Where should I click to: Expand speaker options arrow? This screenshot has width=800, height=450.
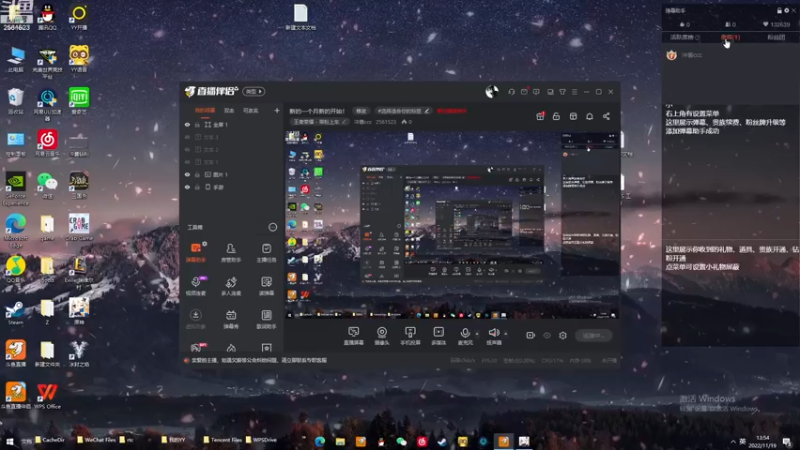[x=506, y=334]
